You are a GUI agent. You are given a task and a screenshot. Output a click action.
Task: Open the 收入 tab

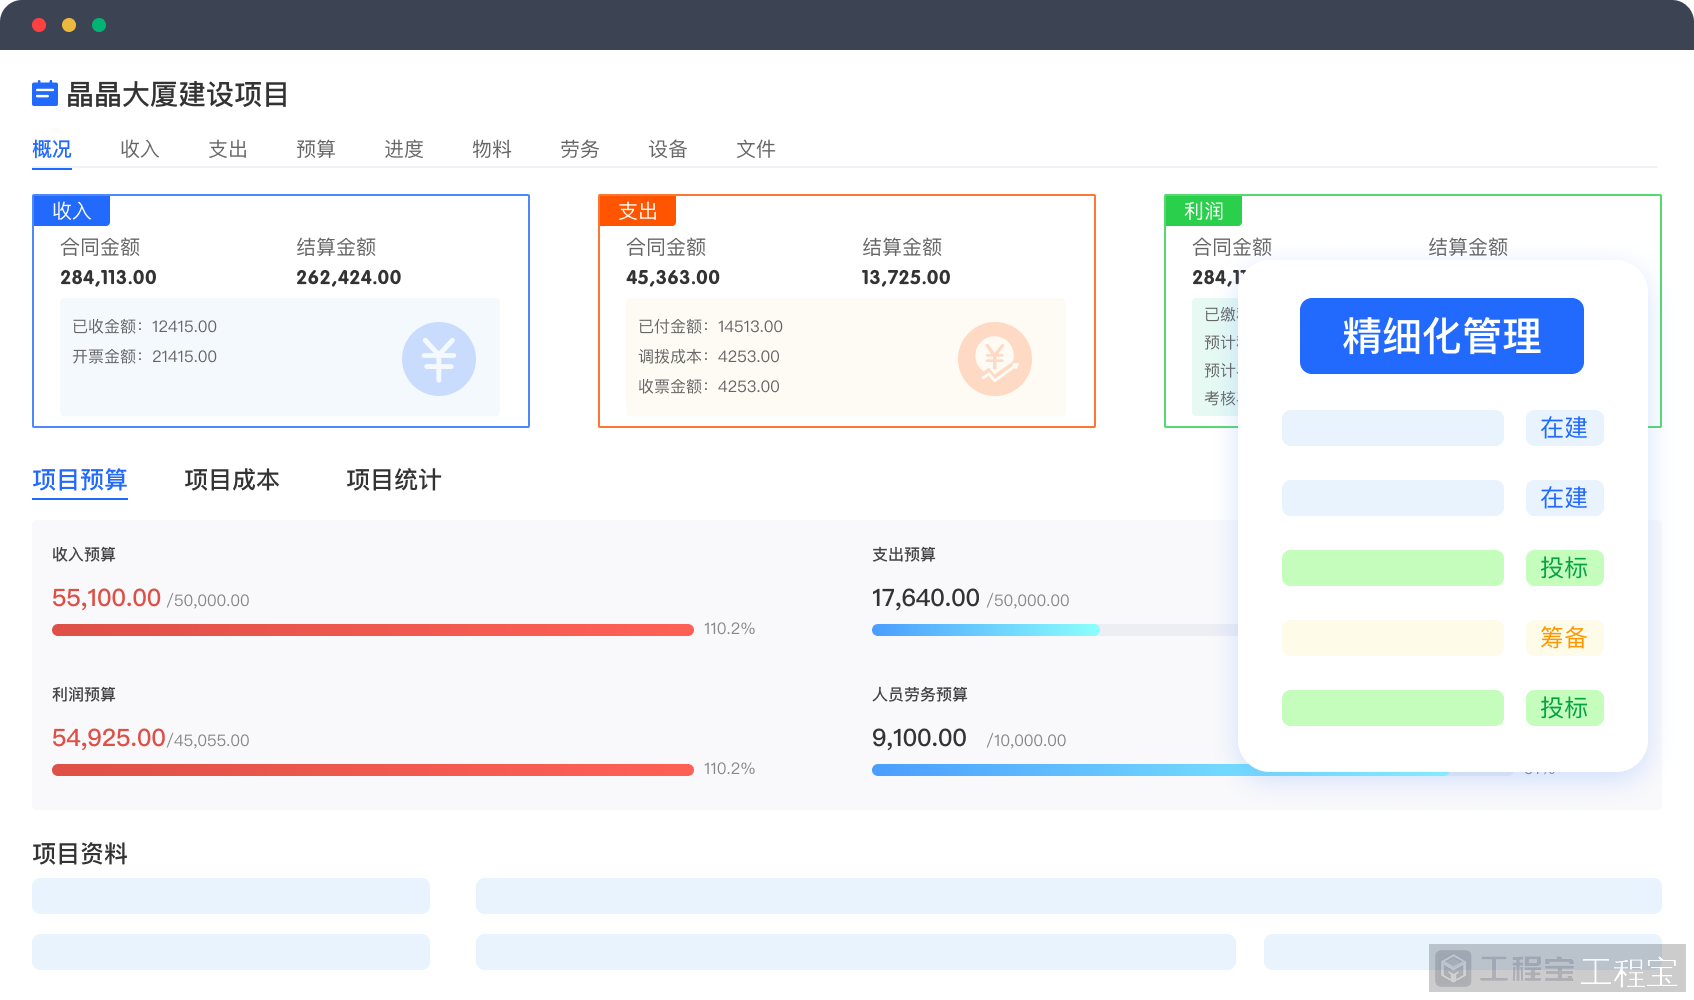[x=140, y=149]
